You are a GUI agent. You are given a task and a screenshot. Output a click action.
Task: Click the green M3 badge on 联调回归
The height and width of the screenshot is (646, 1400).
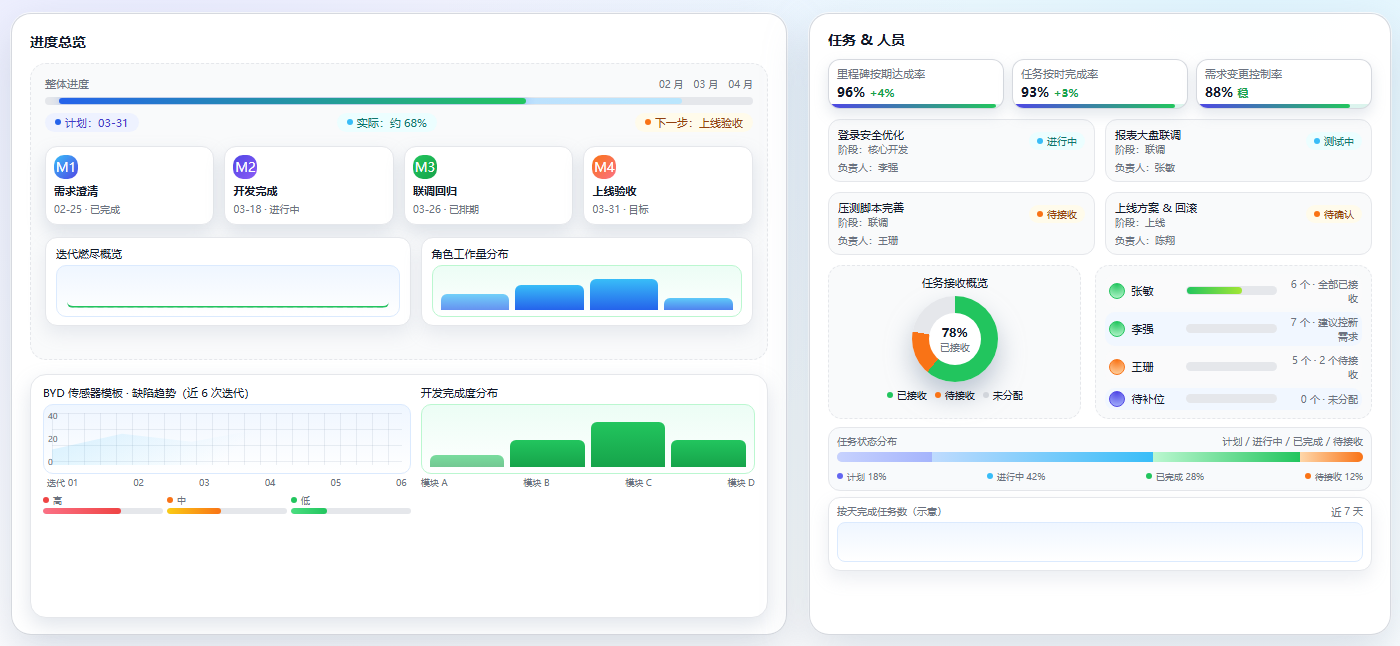(425, 167)
